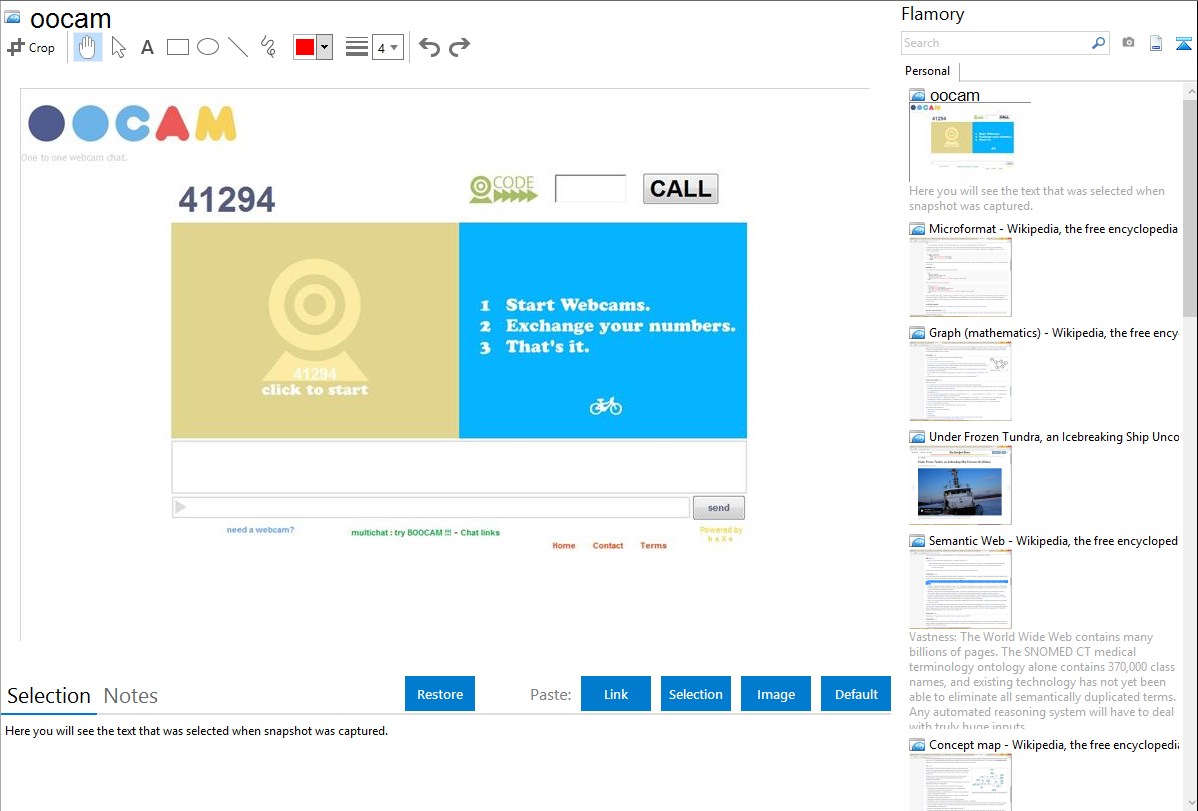
Task: Click the snapshot icon beside Graph (mathematics) entry
Action: [917, 333]
